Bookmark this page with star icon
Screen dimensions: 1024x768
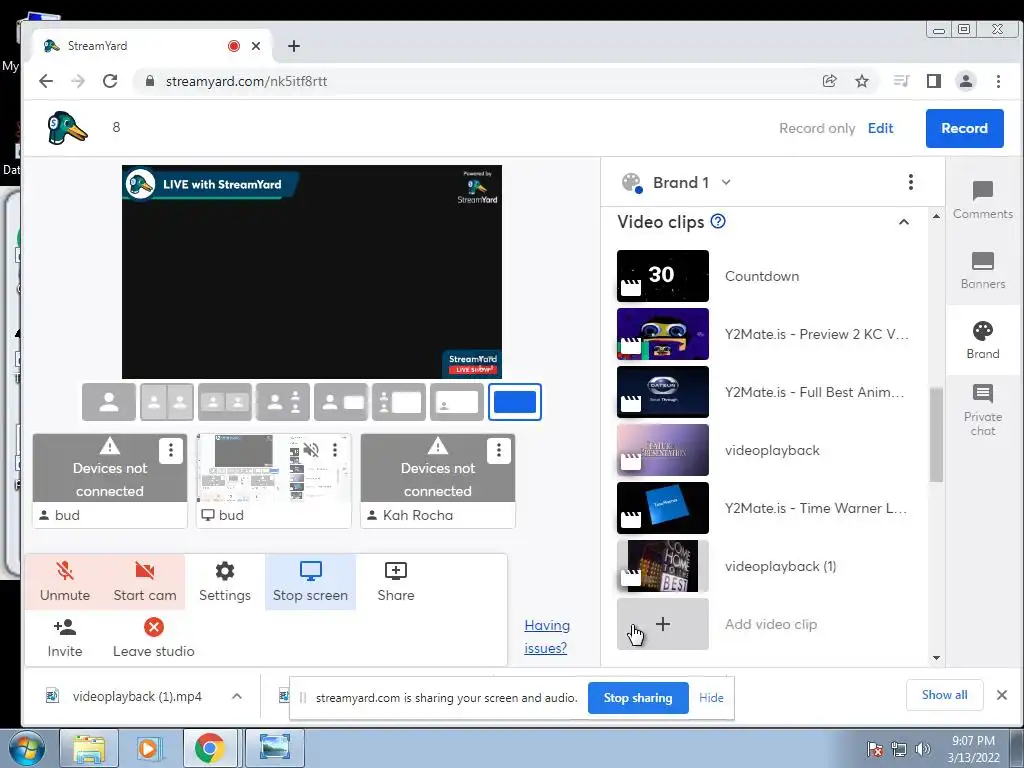[862, 81]
